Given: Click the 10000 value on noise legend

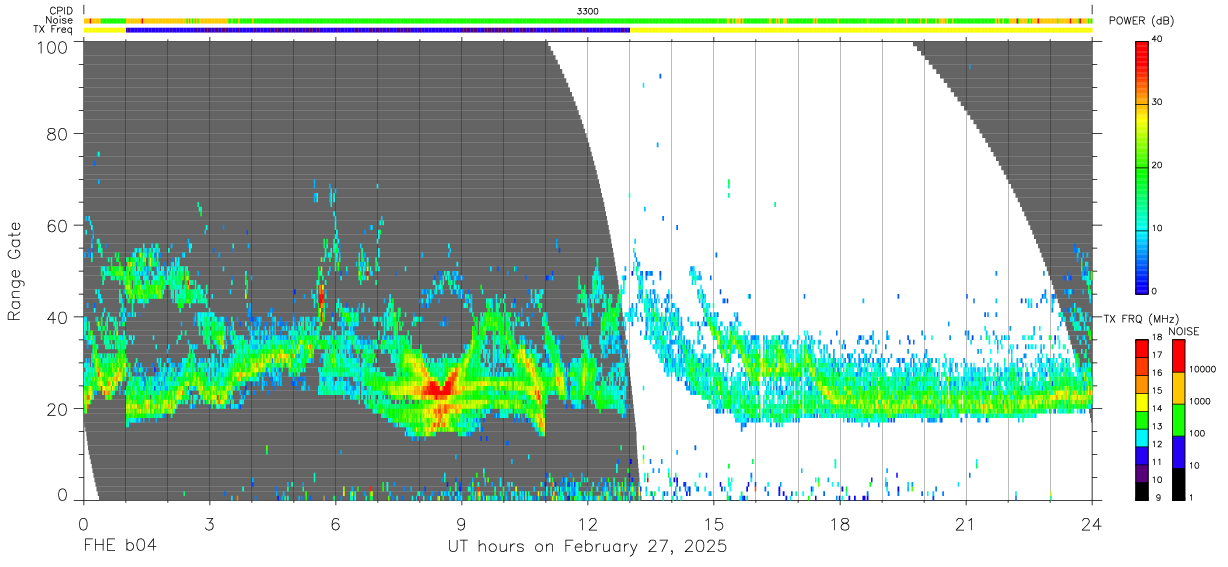Looking at the screenshot, I should coord(1202,370).
